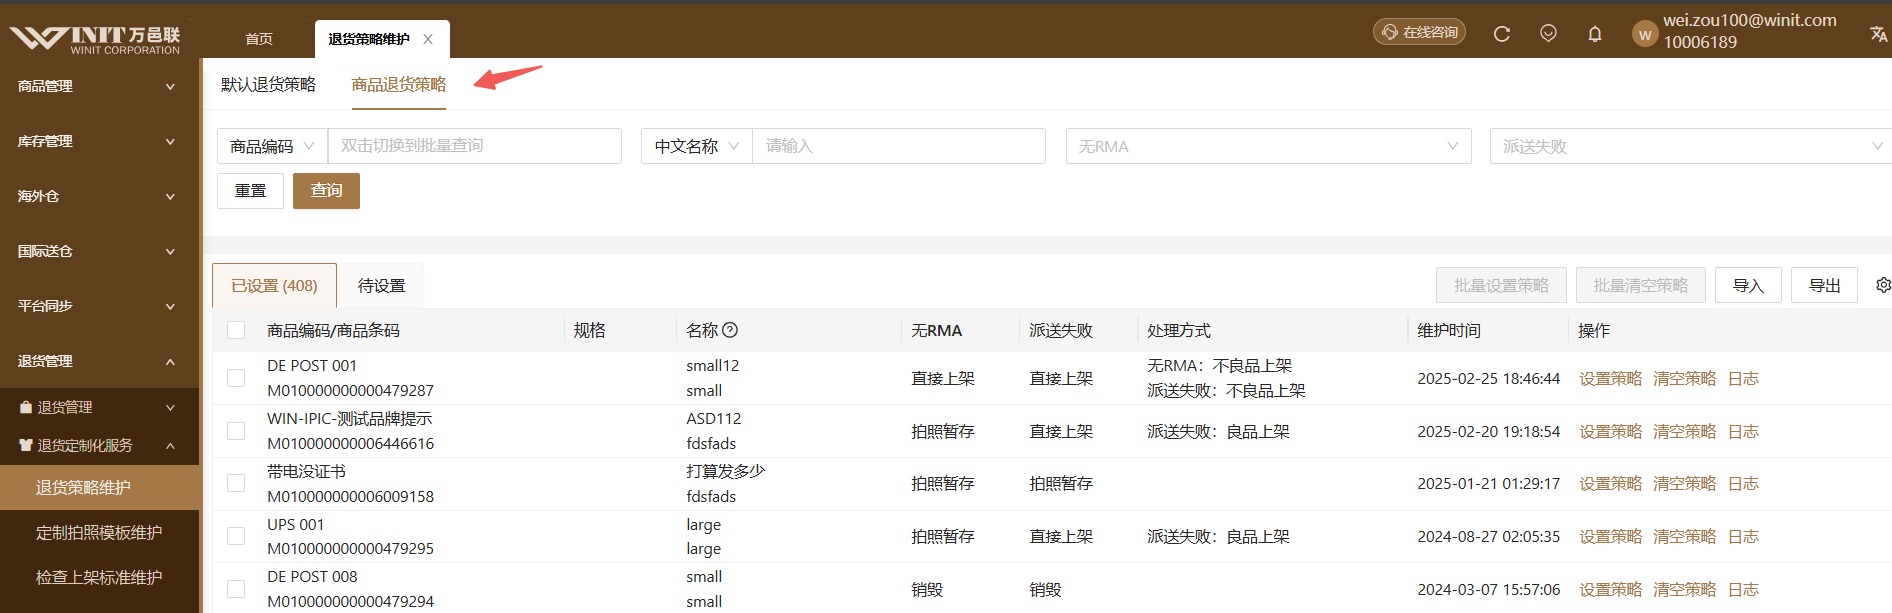
Task: Open the 中文名称 field type dropdown
Action: (x=696, y=146)
